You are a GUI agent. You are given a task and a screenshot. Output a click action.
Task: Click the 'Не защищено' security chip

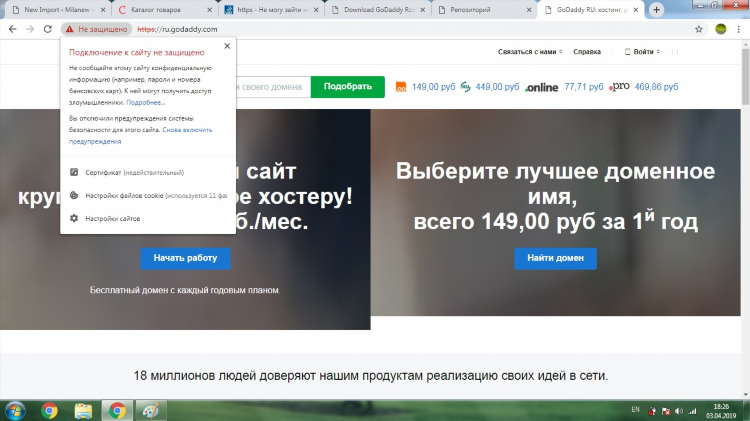point(97,29)
